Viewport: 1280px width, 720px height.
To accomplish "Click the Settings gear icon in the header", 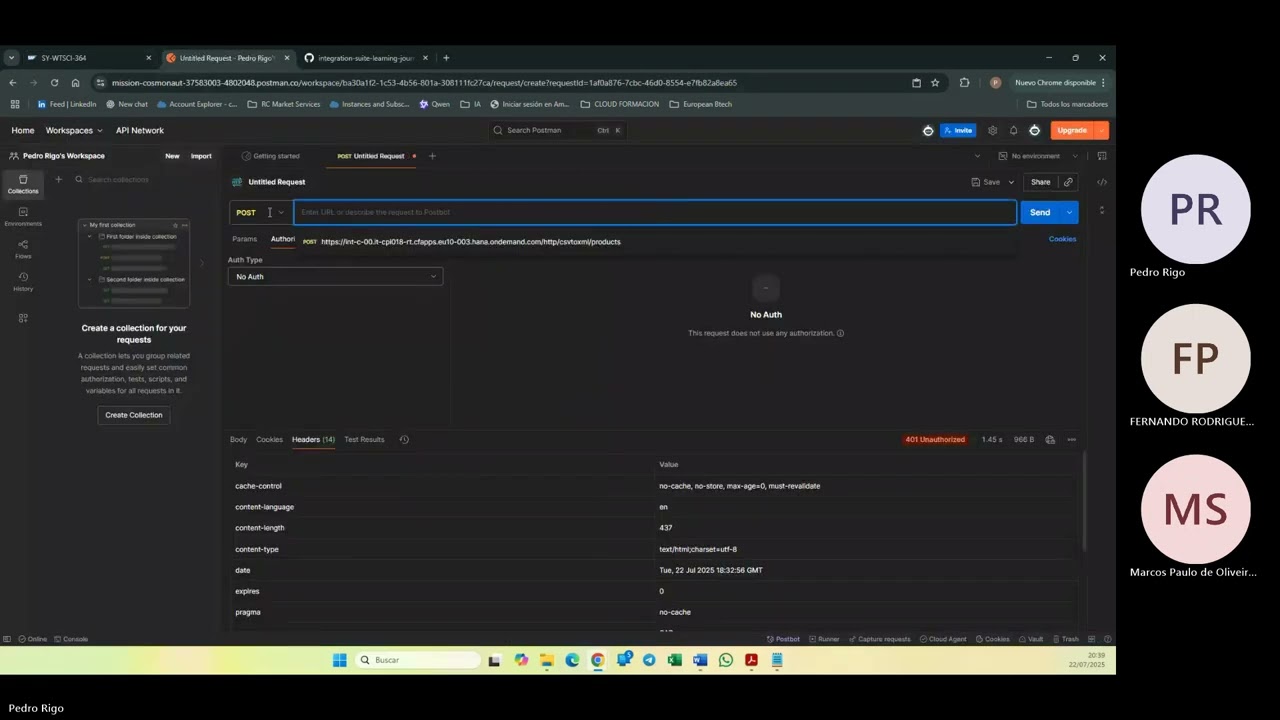I will [992, 130].
